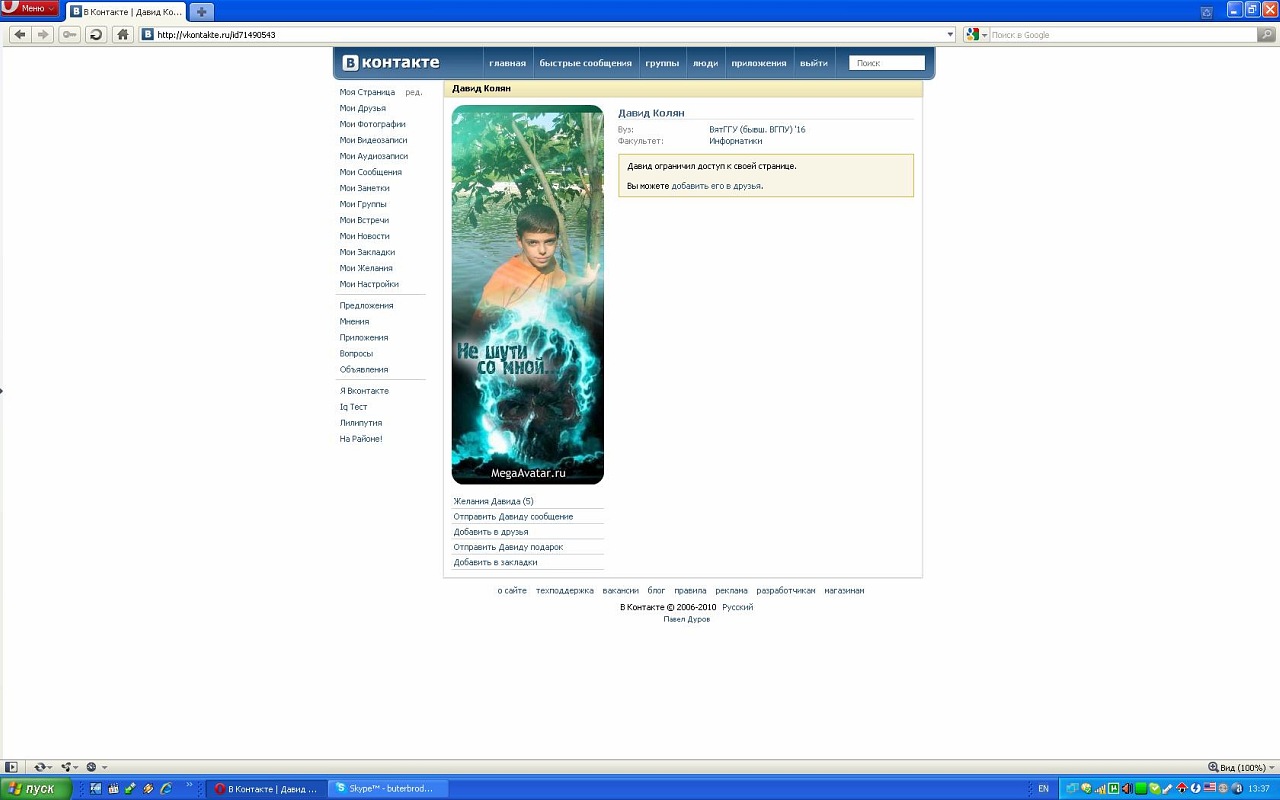Click the search magnifier button in Google field
1280x800 pixels.
1266,35
